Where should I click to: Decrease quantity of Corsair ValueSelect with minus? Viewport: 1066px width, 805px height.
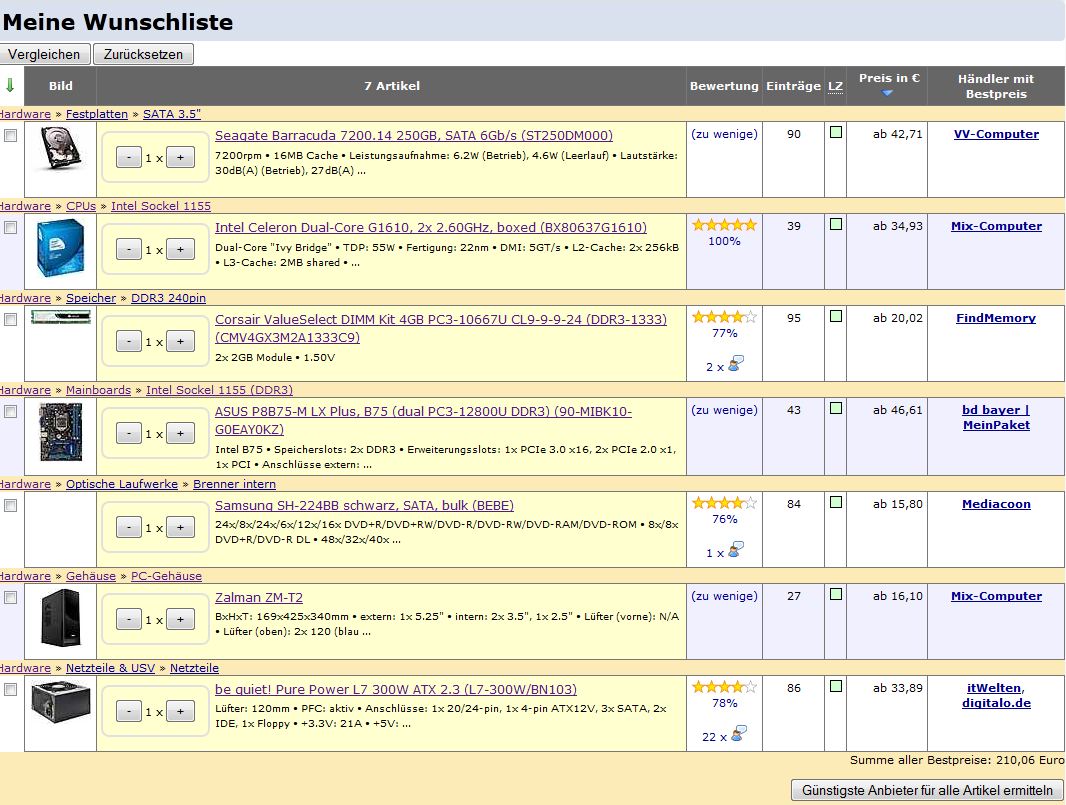tap(128, 341)
